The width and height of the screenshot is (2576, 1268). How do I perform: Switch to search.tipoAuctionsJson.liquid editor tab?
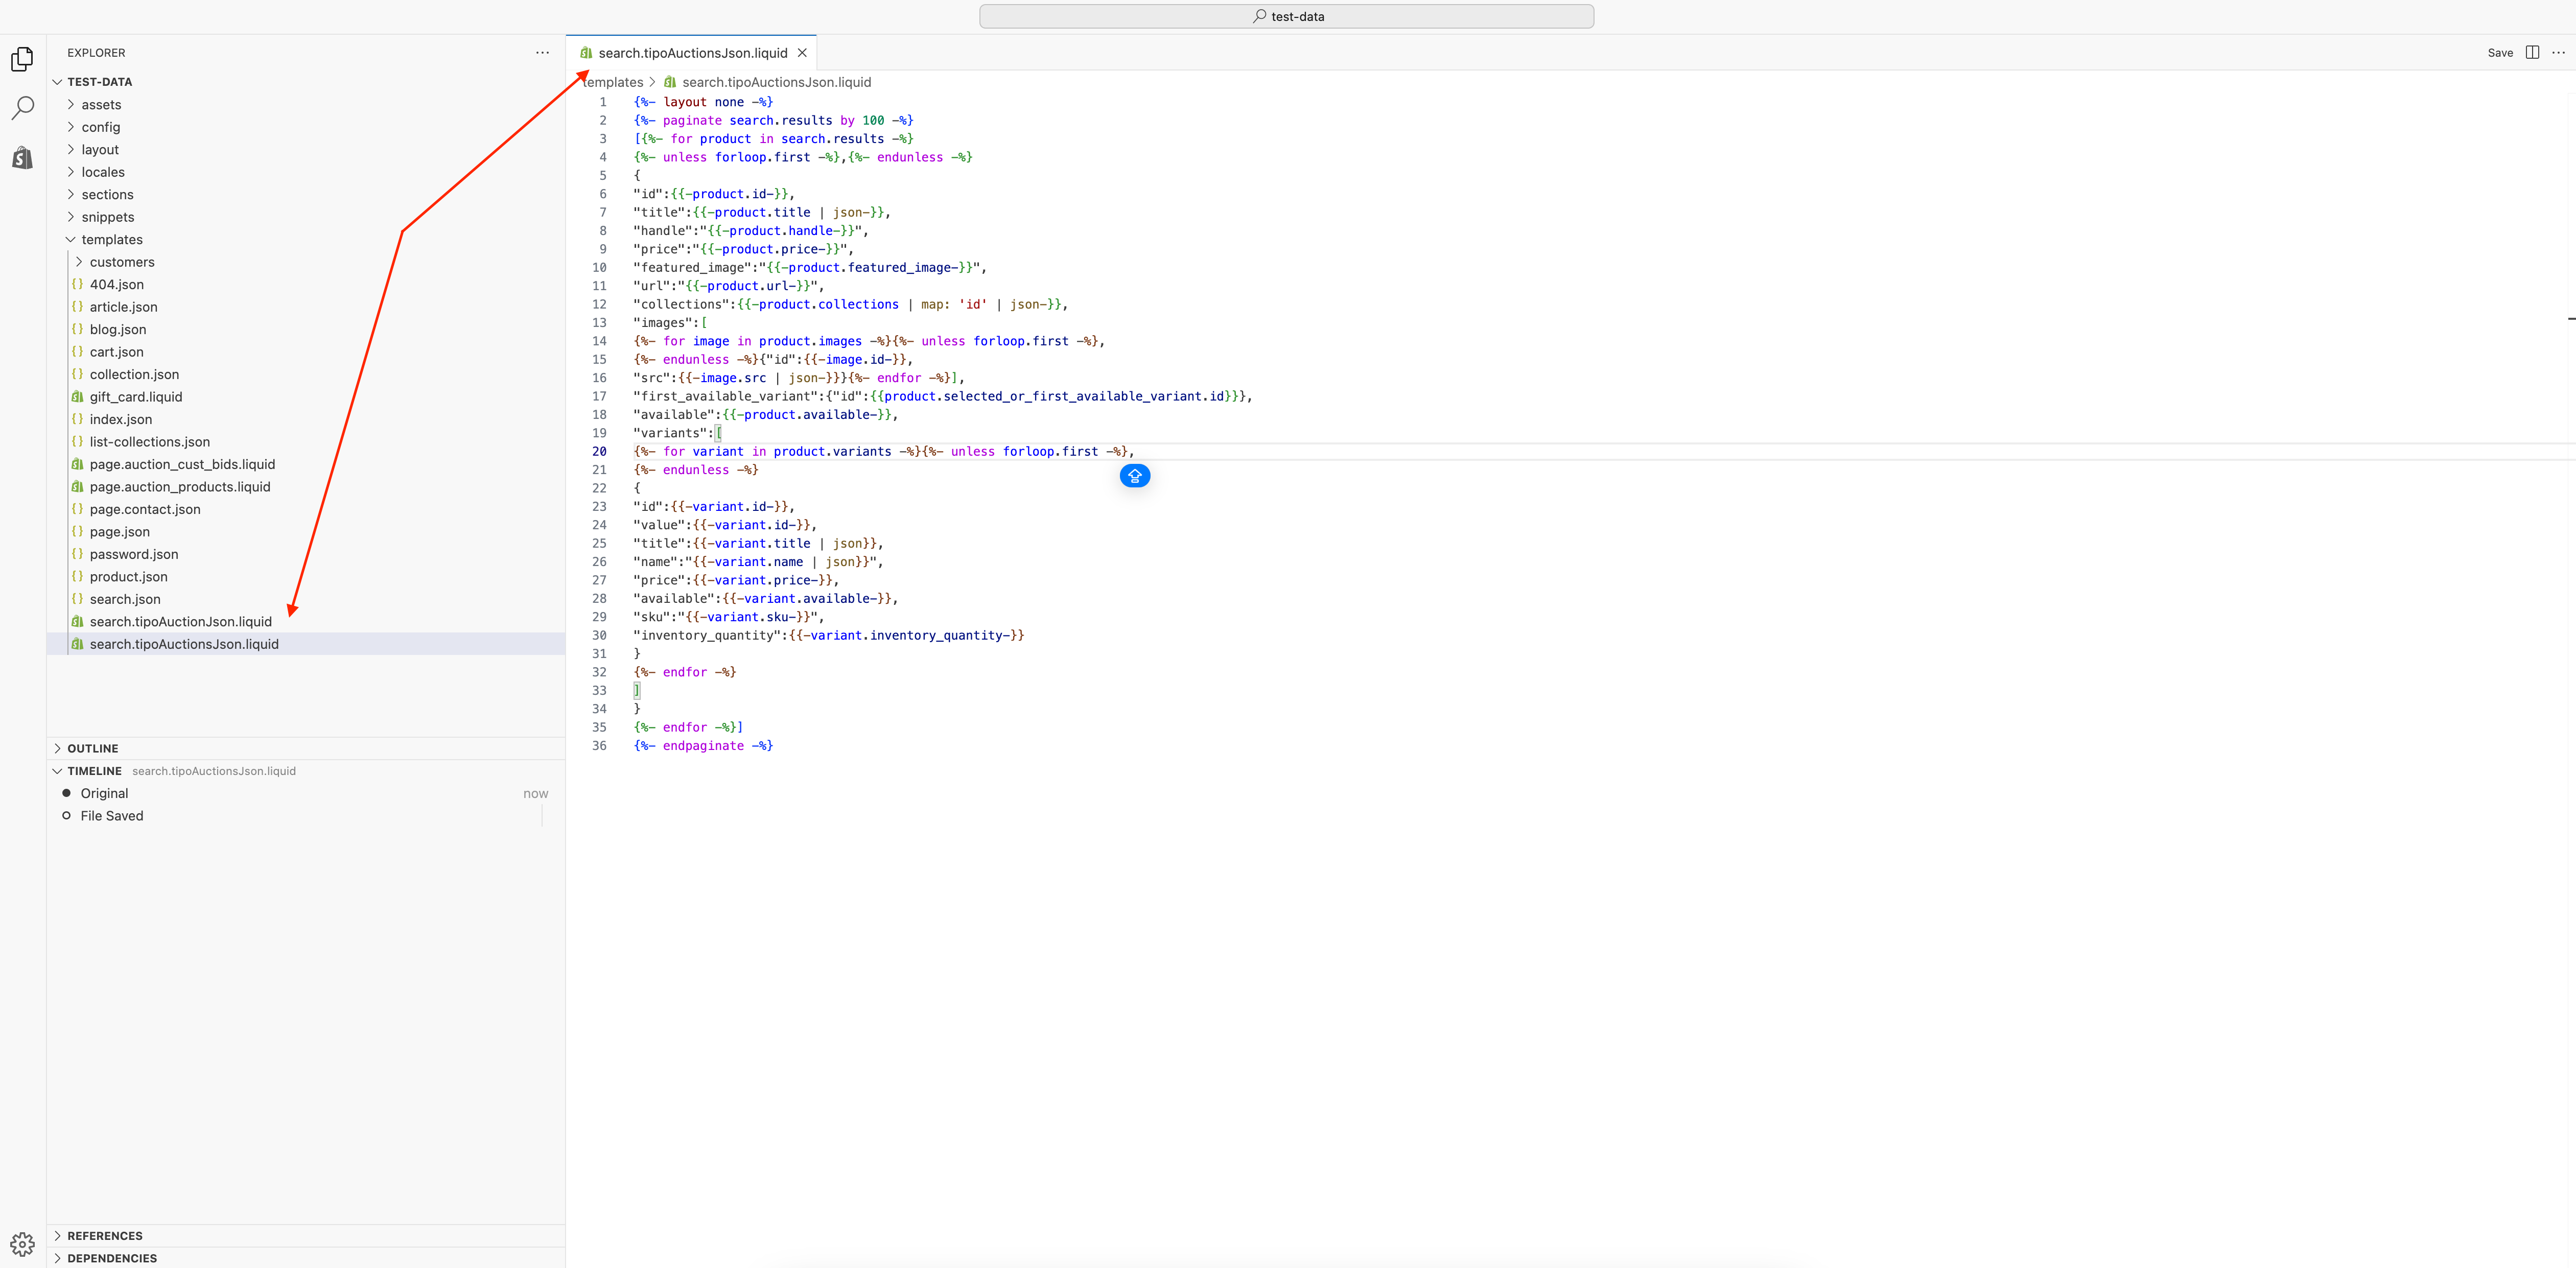(x=692, y=53)
